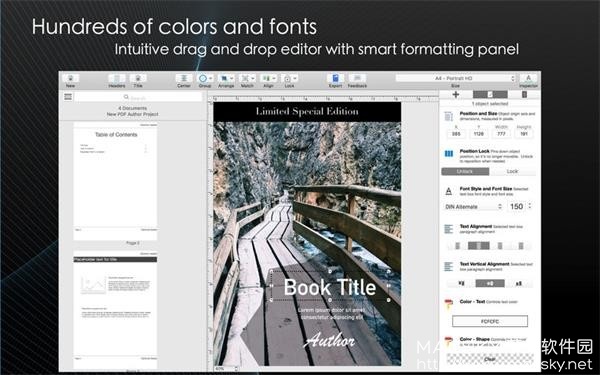
Task: Select the Lorem ipsum subtitle text
Action: [331, 314]
